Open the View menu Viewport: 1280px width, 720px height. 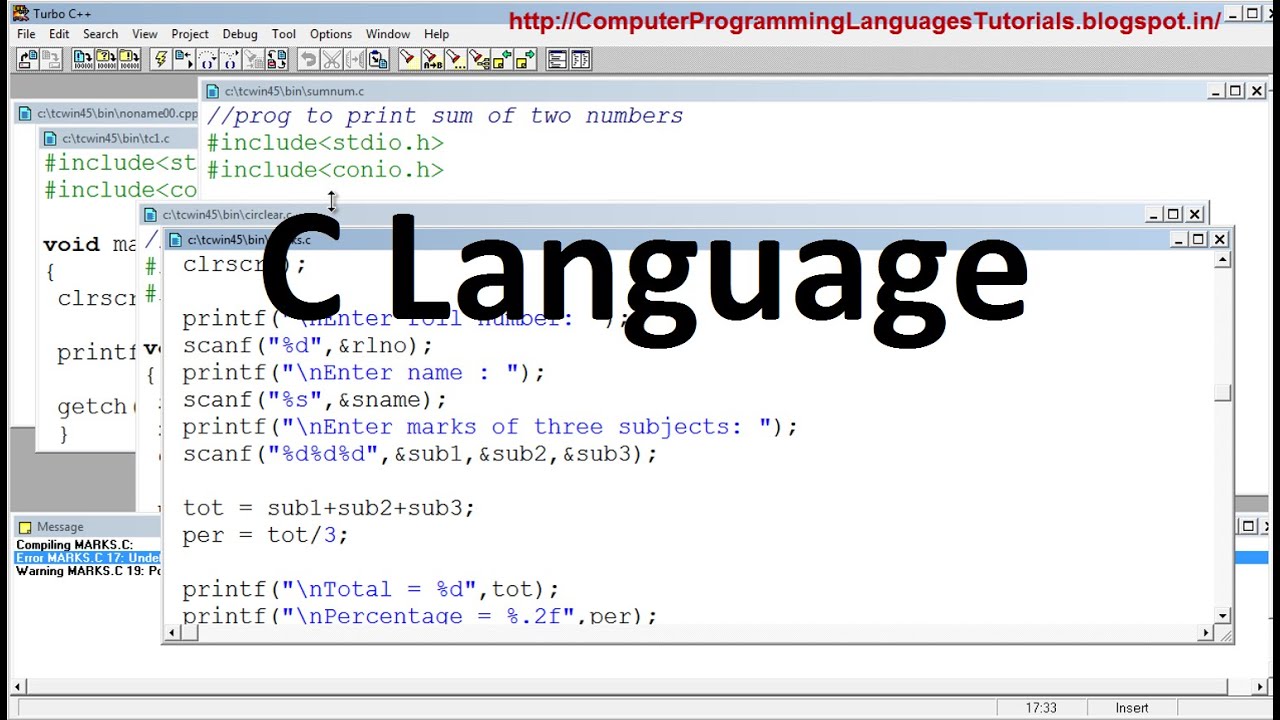pyautogui.click(x=144, y=34)
